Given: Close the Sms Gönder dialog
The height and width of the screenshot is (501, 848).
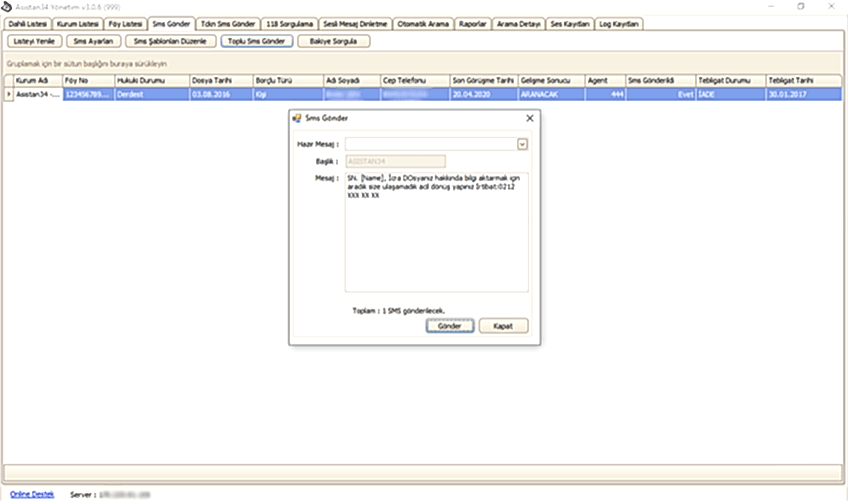Looking at the screenshot, I should [529, 118].
